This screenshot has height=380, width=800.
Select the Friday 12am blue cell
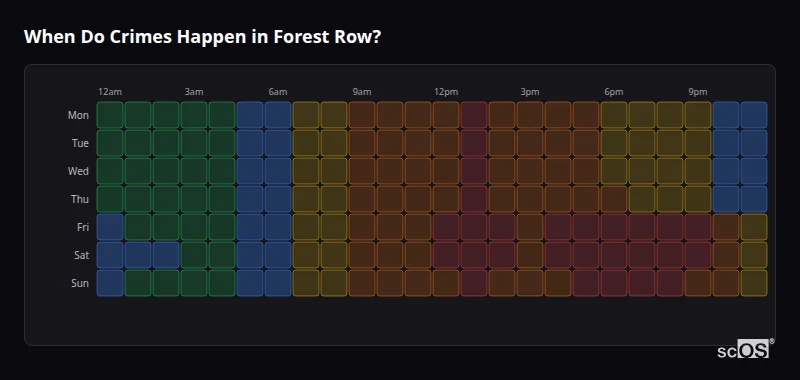(110, 227)
